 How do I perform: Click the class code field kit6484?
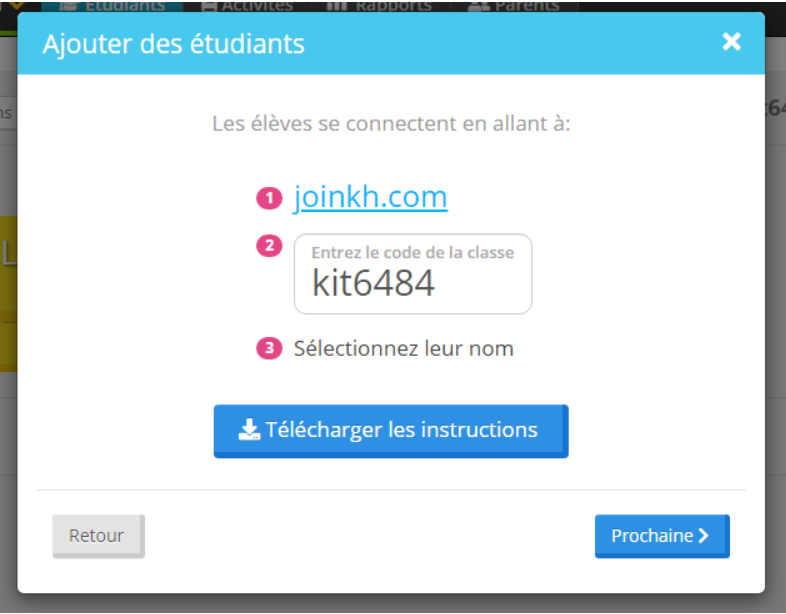click(x=413, y=274)
